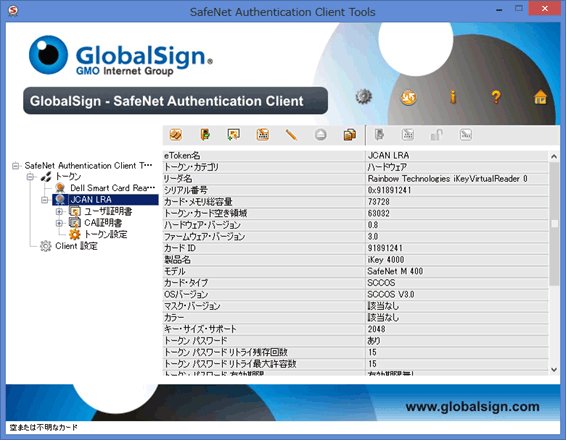Go to the Home icon
The width and height of the screenshot is (567, 441).
coord(540,97)
